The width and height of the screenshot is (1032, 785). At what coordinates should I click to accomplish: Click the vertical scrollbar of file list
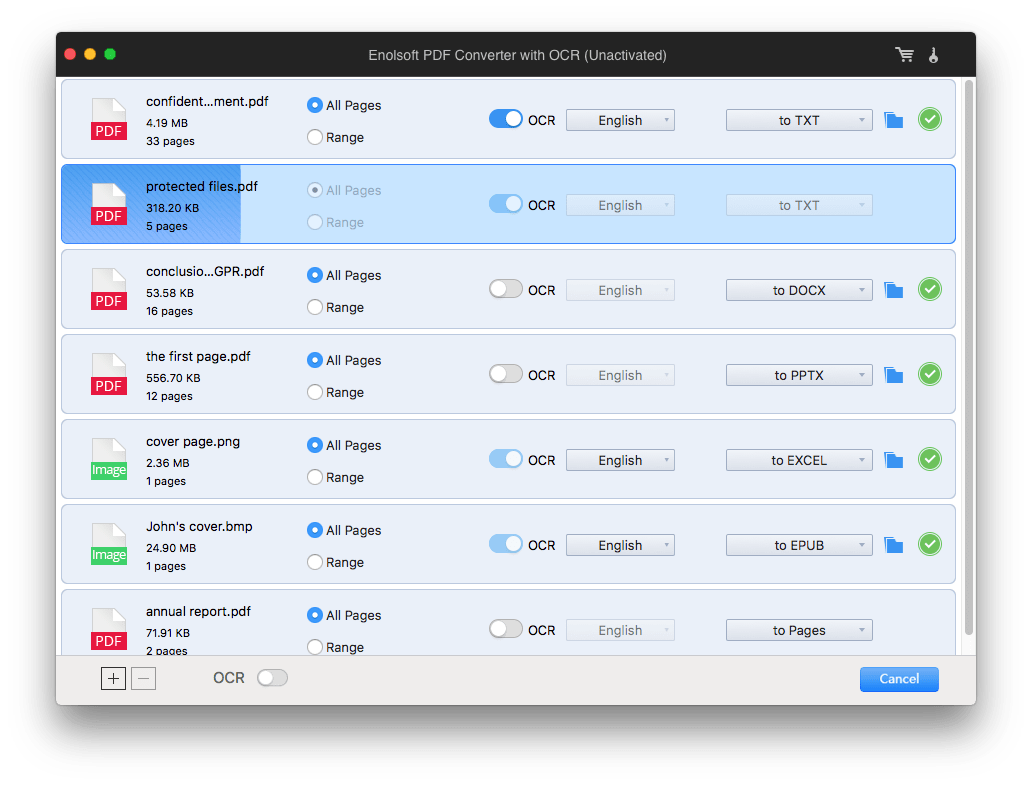click(x=968, y=357)
